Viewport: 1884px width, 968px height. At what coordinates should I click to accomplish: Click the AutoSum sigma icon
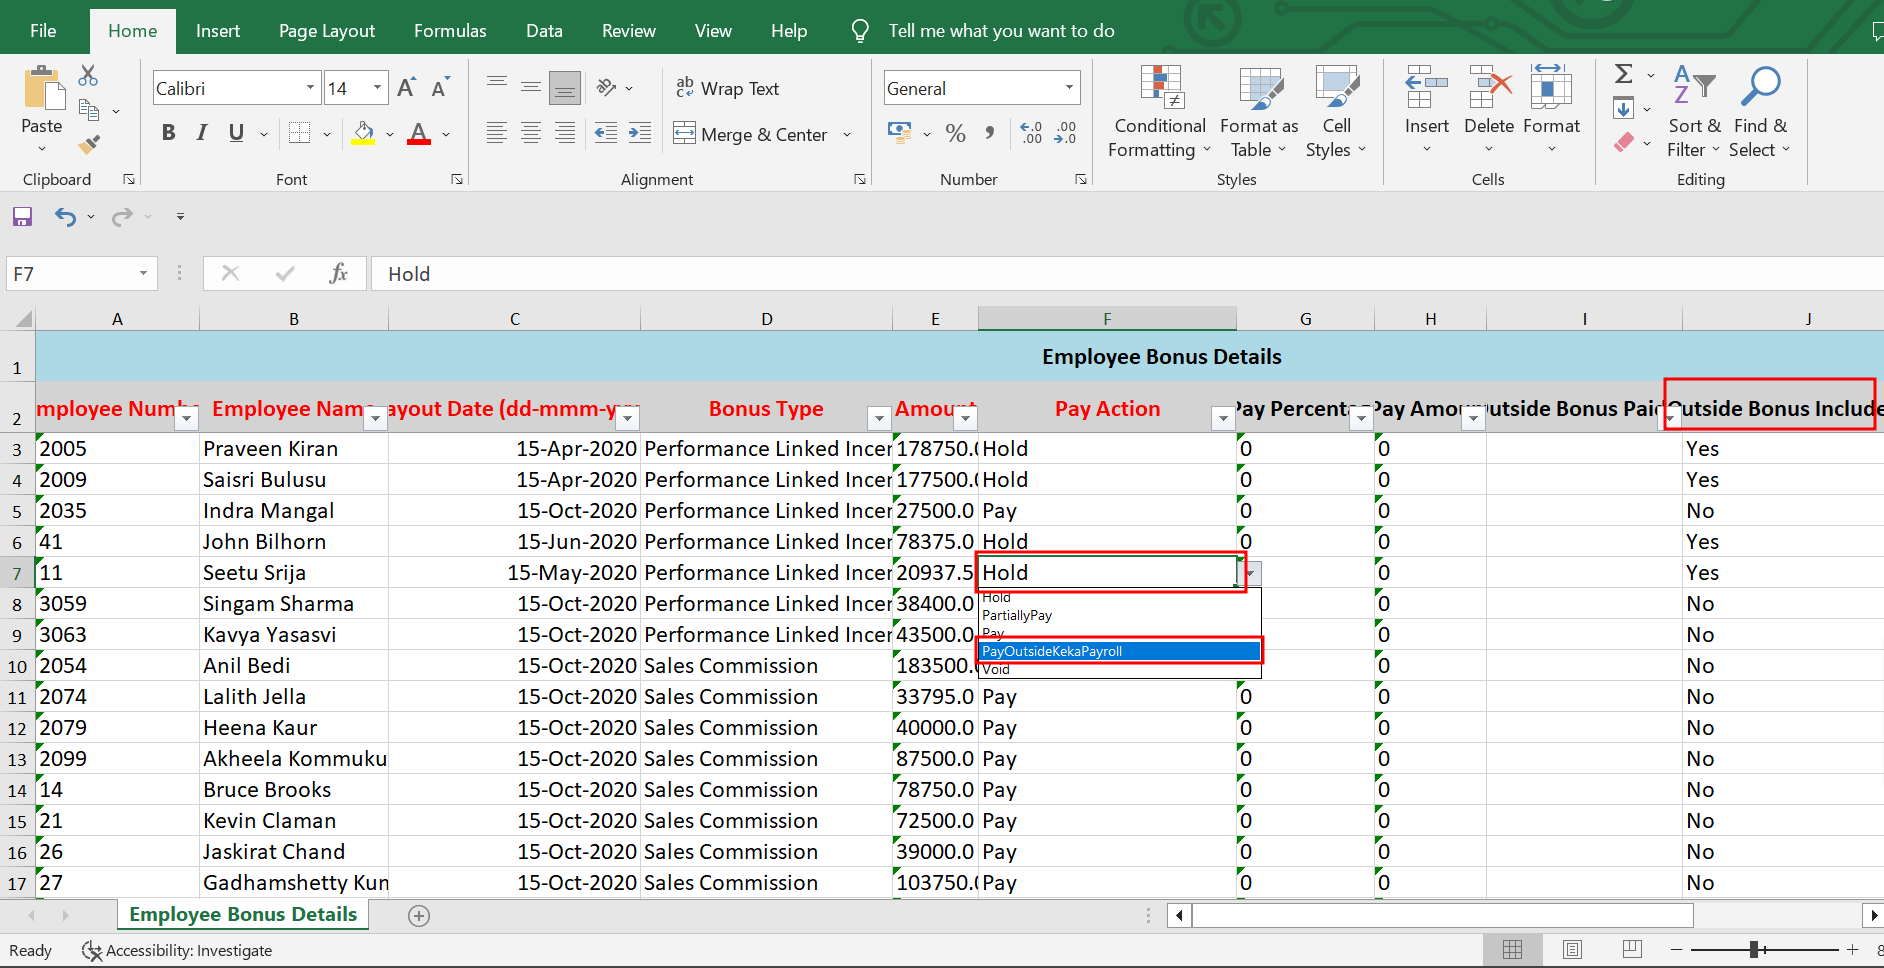[1624, 74]
